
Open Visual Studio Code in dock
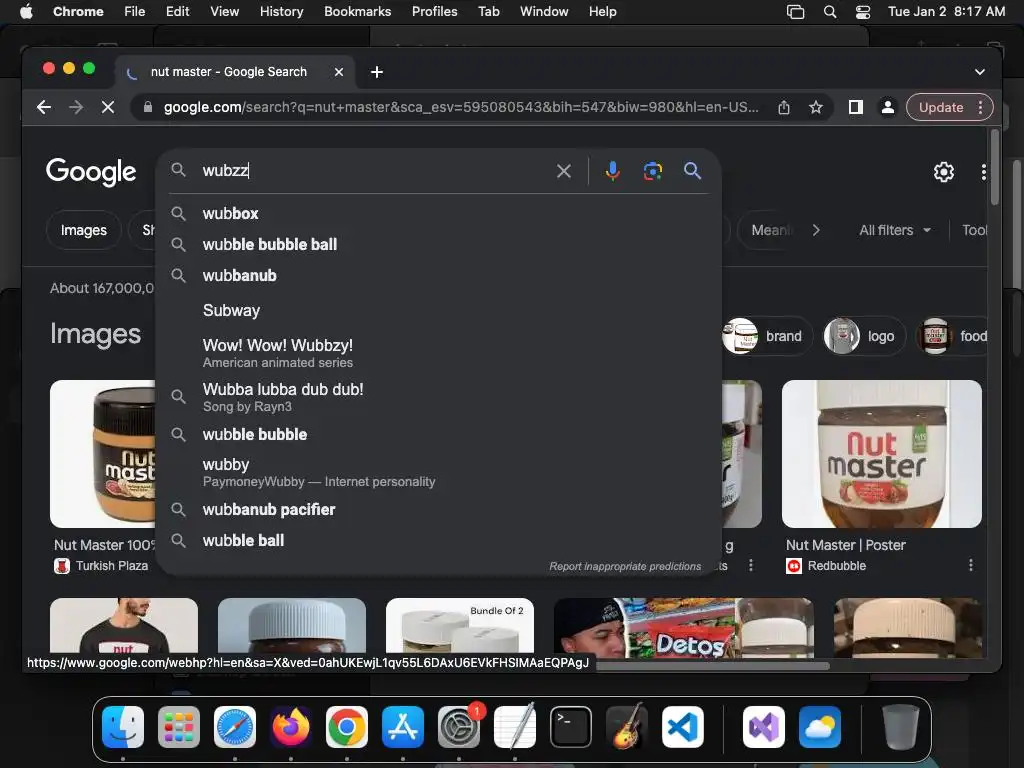tap(682, 727)
